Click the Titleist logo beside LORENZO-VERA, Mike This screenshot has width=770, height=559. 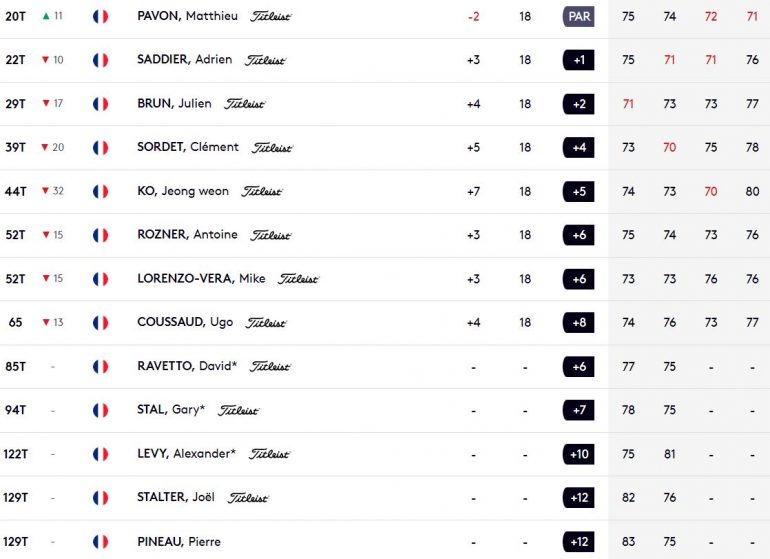point(298,279)
